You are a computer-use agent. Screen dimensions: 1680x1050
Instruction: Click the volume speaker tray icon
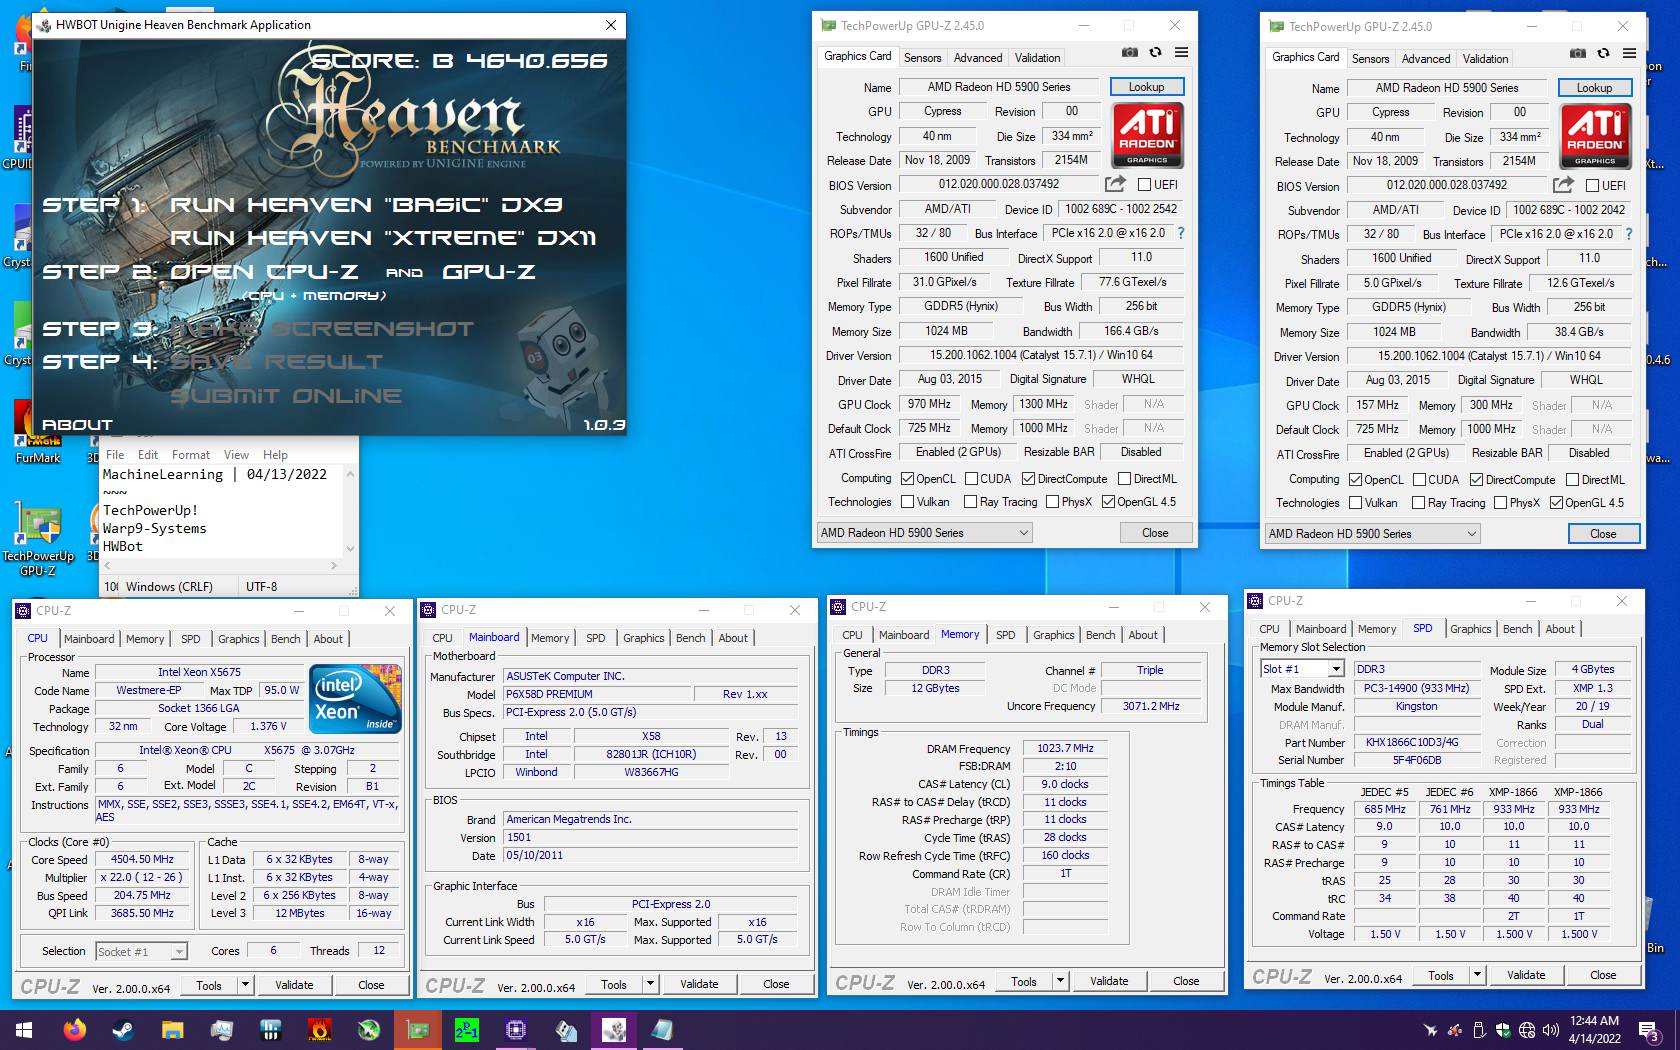click(1550, 1030)
